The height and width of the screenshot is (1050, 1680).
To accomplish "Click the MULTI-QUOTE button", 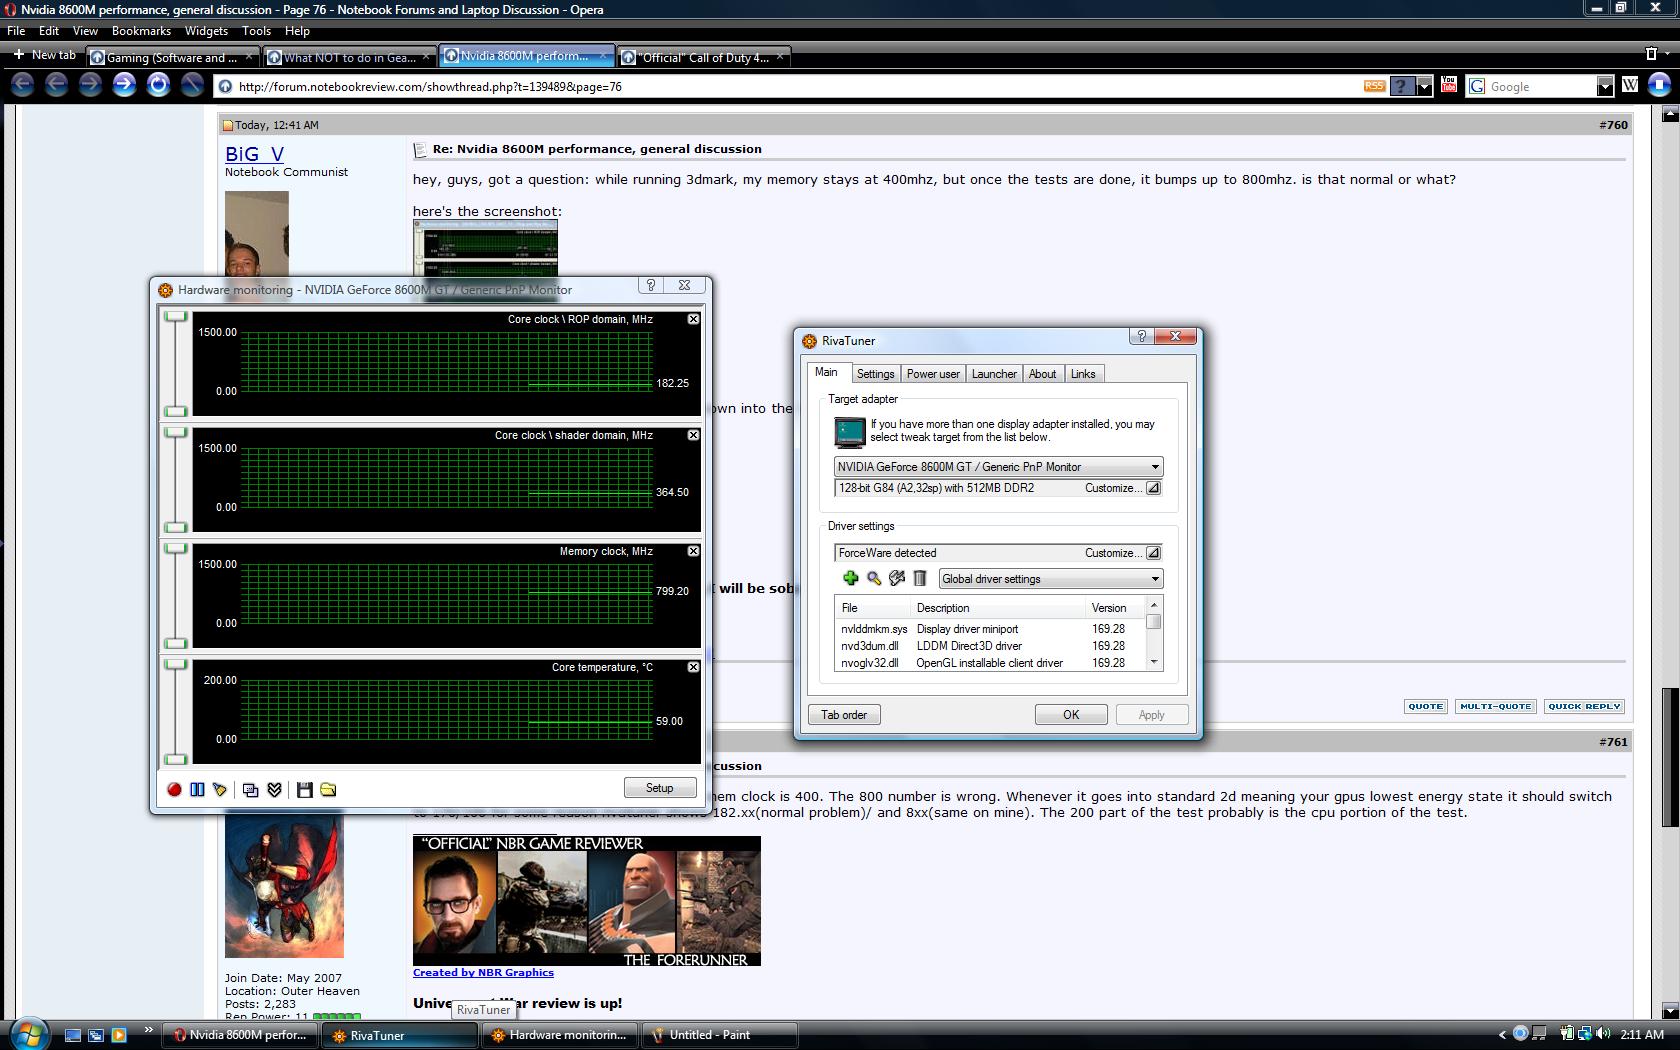I will tap(1495, 706).
